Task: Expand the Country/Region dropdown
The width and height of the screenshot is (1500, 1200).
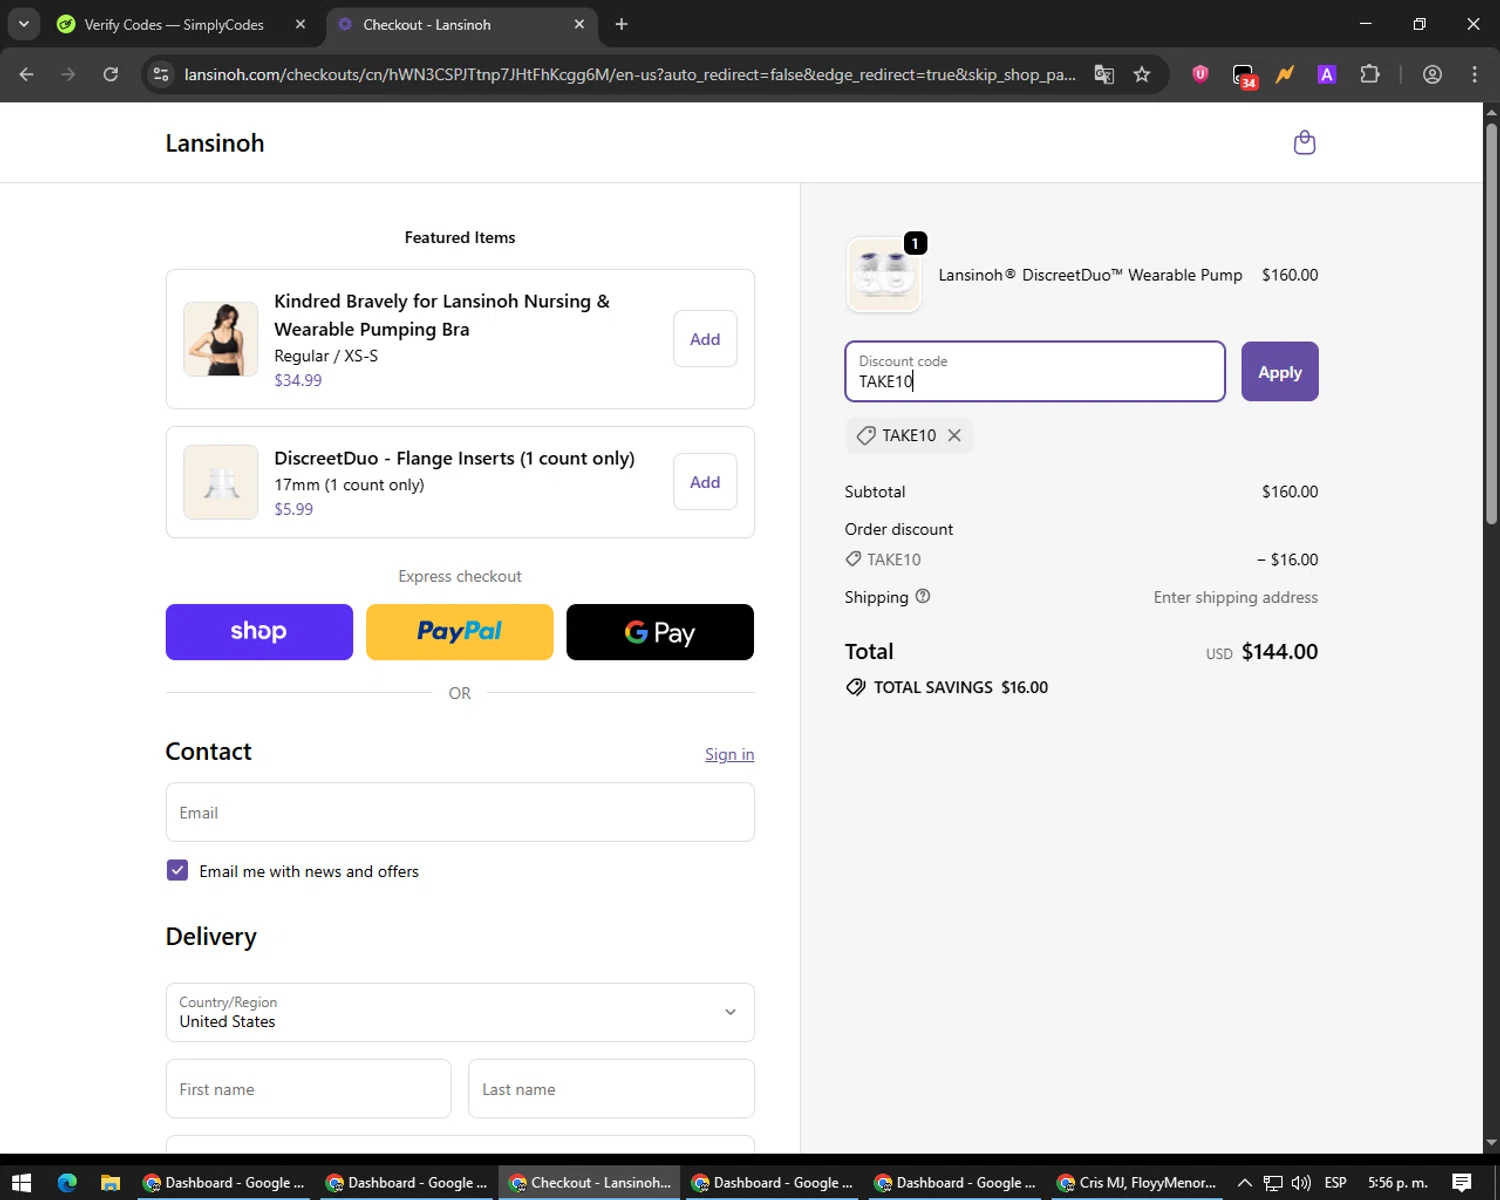Action: (x=460, y=1012)
